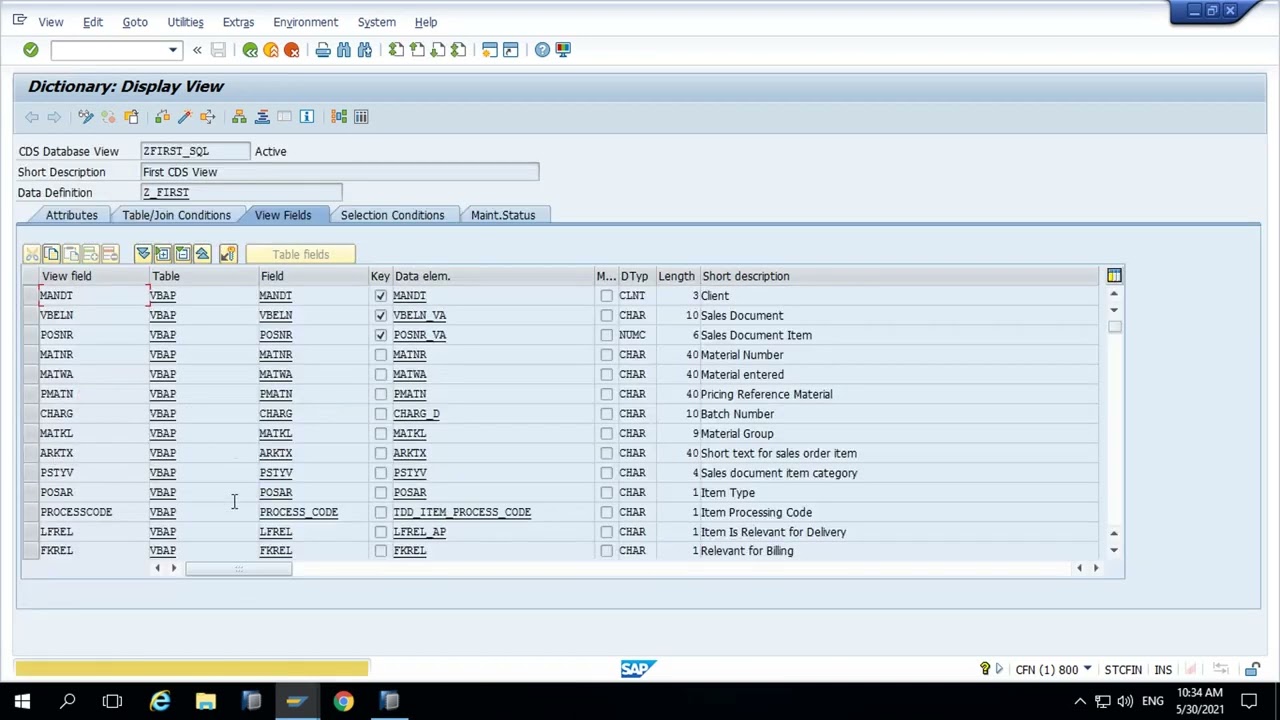The height and width of the screenshot is (720, 1280).
Task: Open the command field dropdown arrow
Action: click(172, 50)
